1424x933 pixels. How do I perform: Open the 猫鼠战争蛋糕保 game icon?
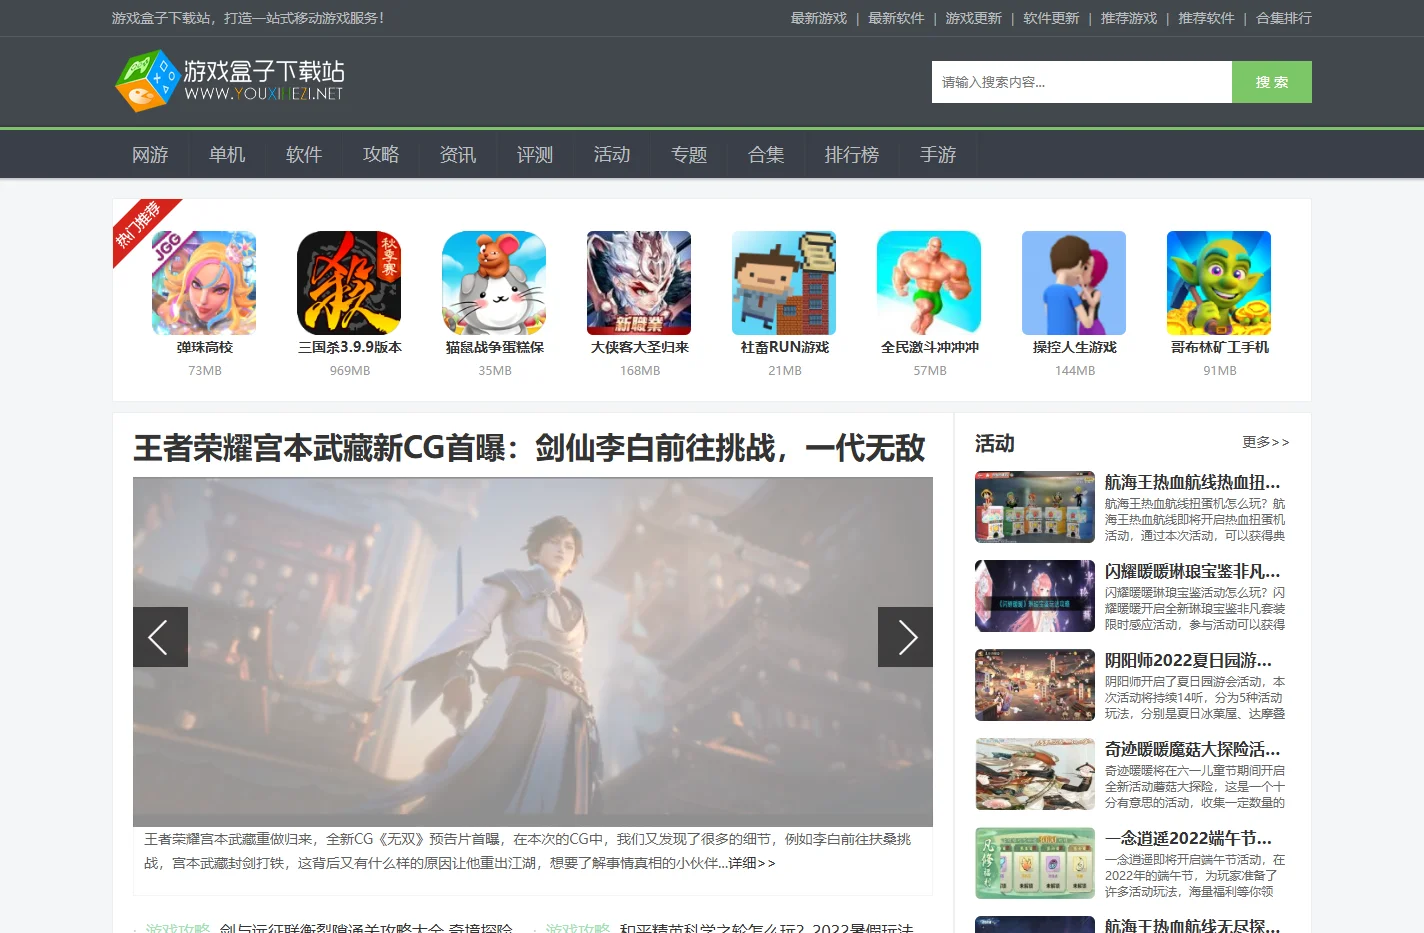click(494, 283)
